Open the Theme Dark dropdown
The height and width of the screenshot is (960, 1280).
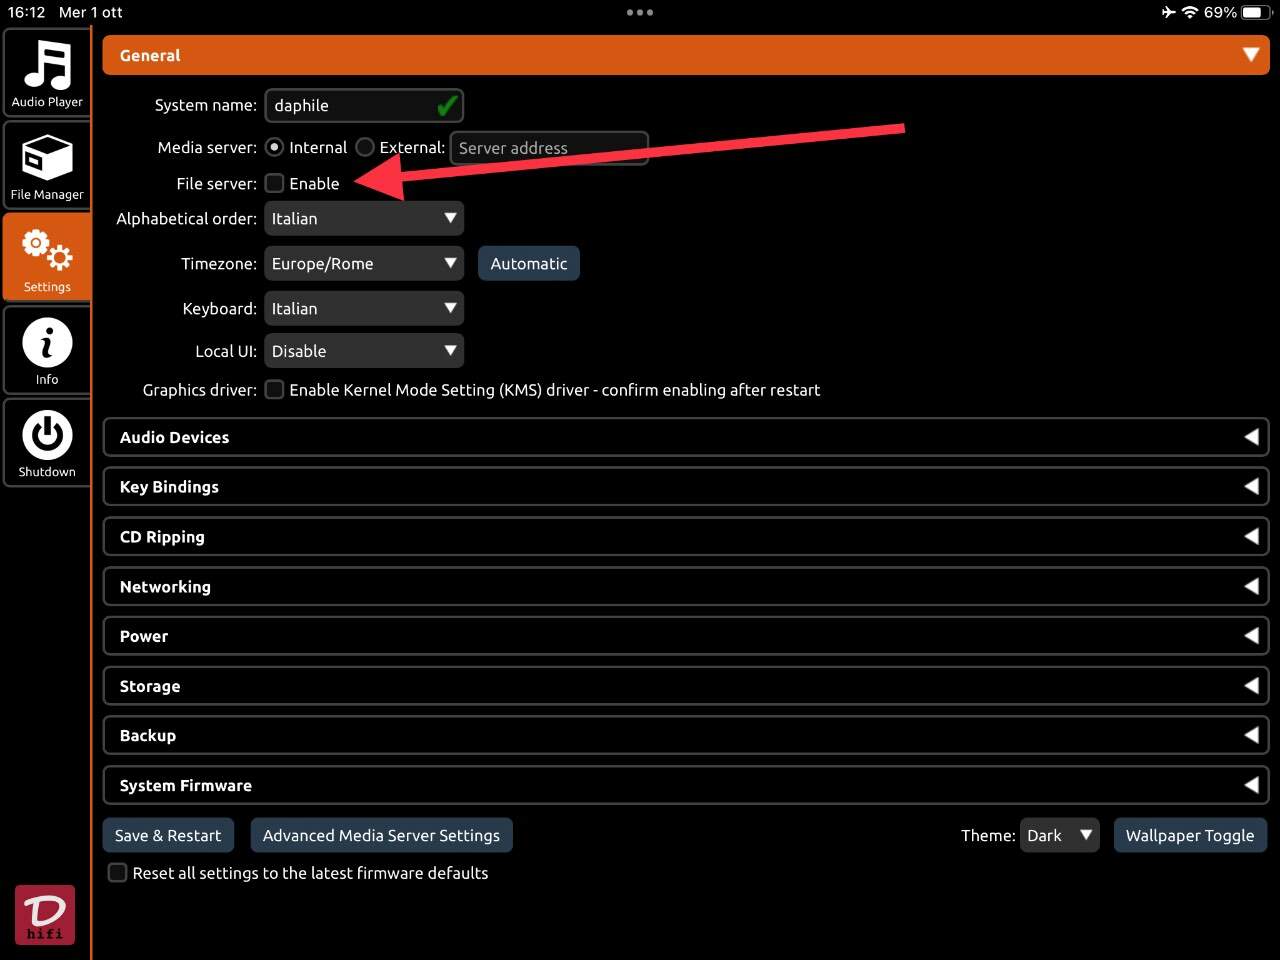pyautogui.click(x=1059, y=835)
